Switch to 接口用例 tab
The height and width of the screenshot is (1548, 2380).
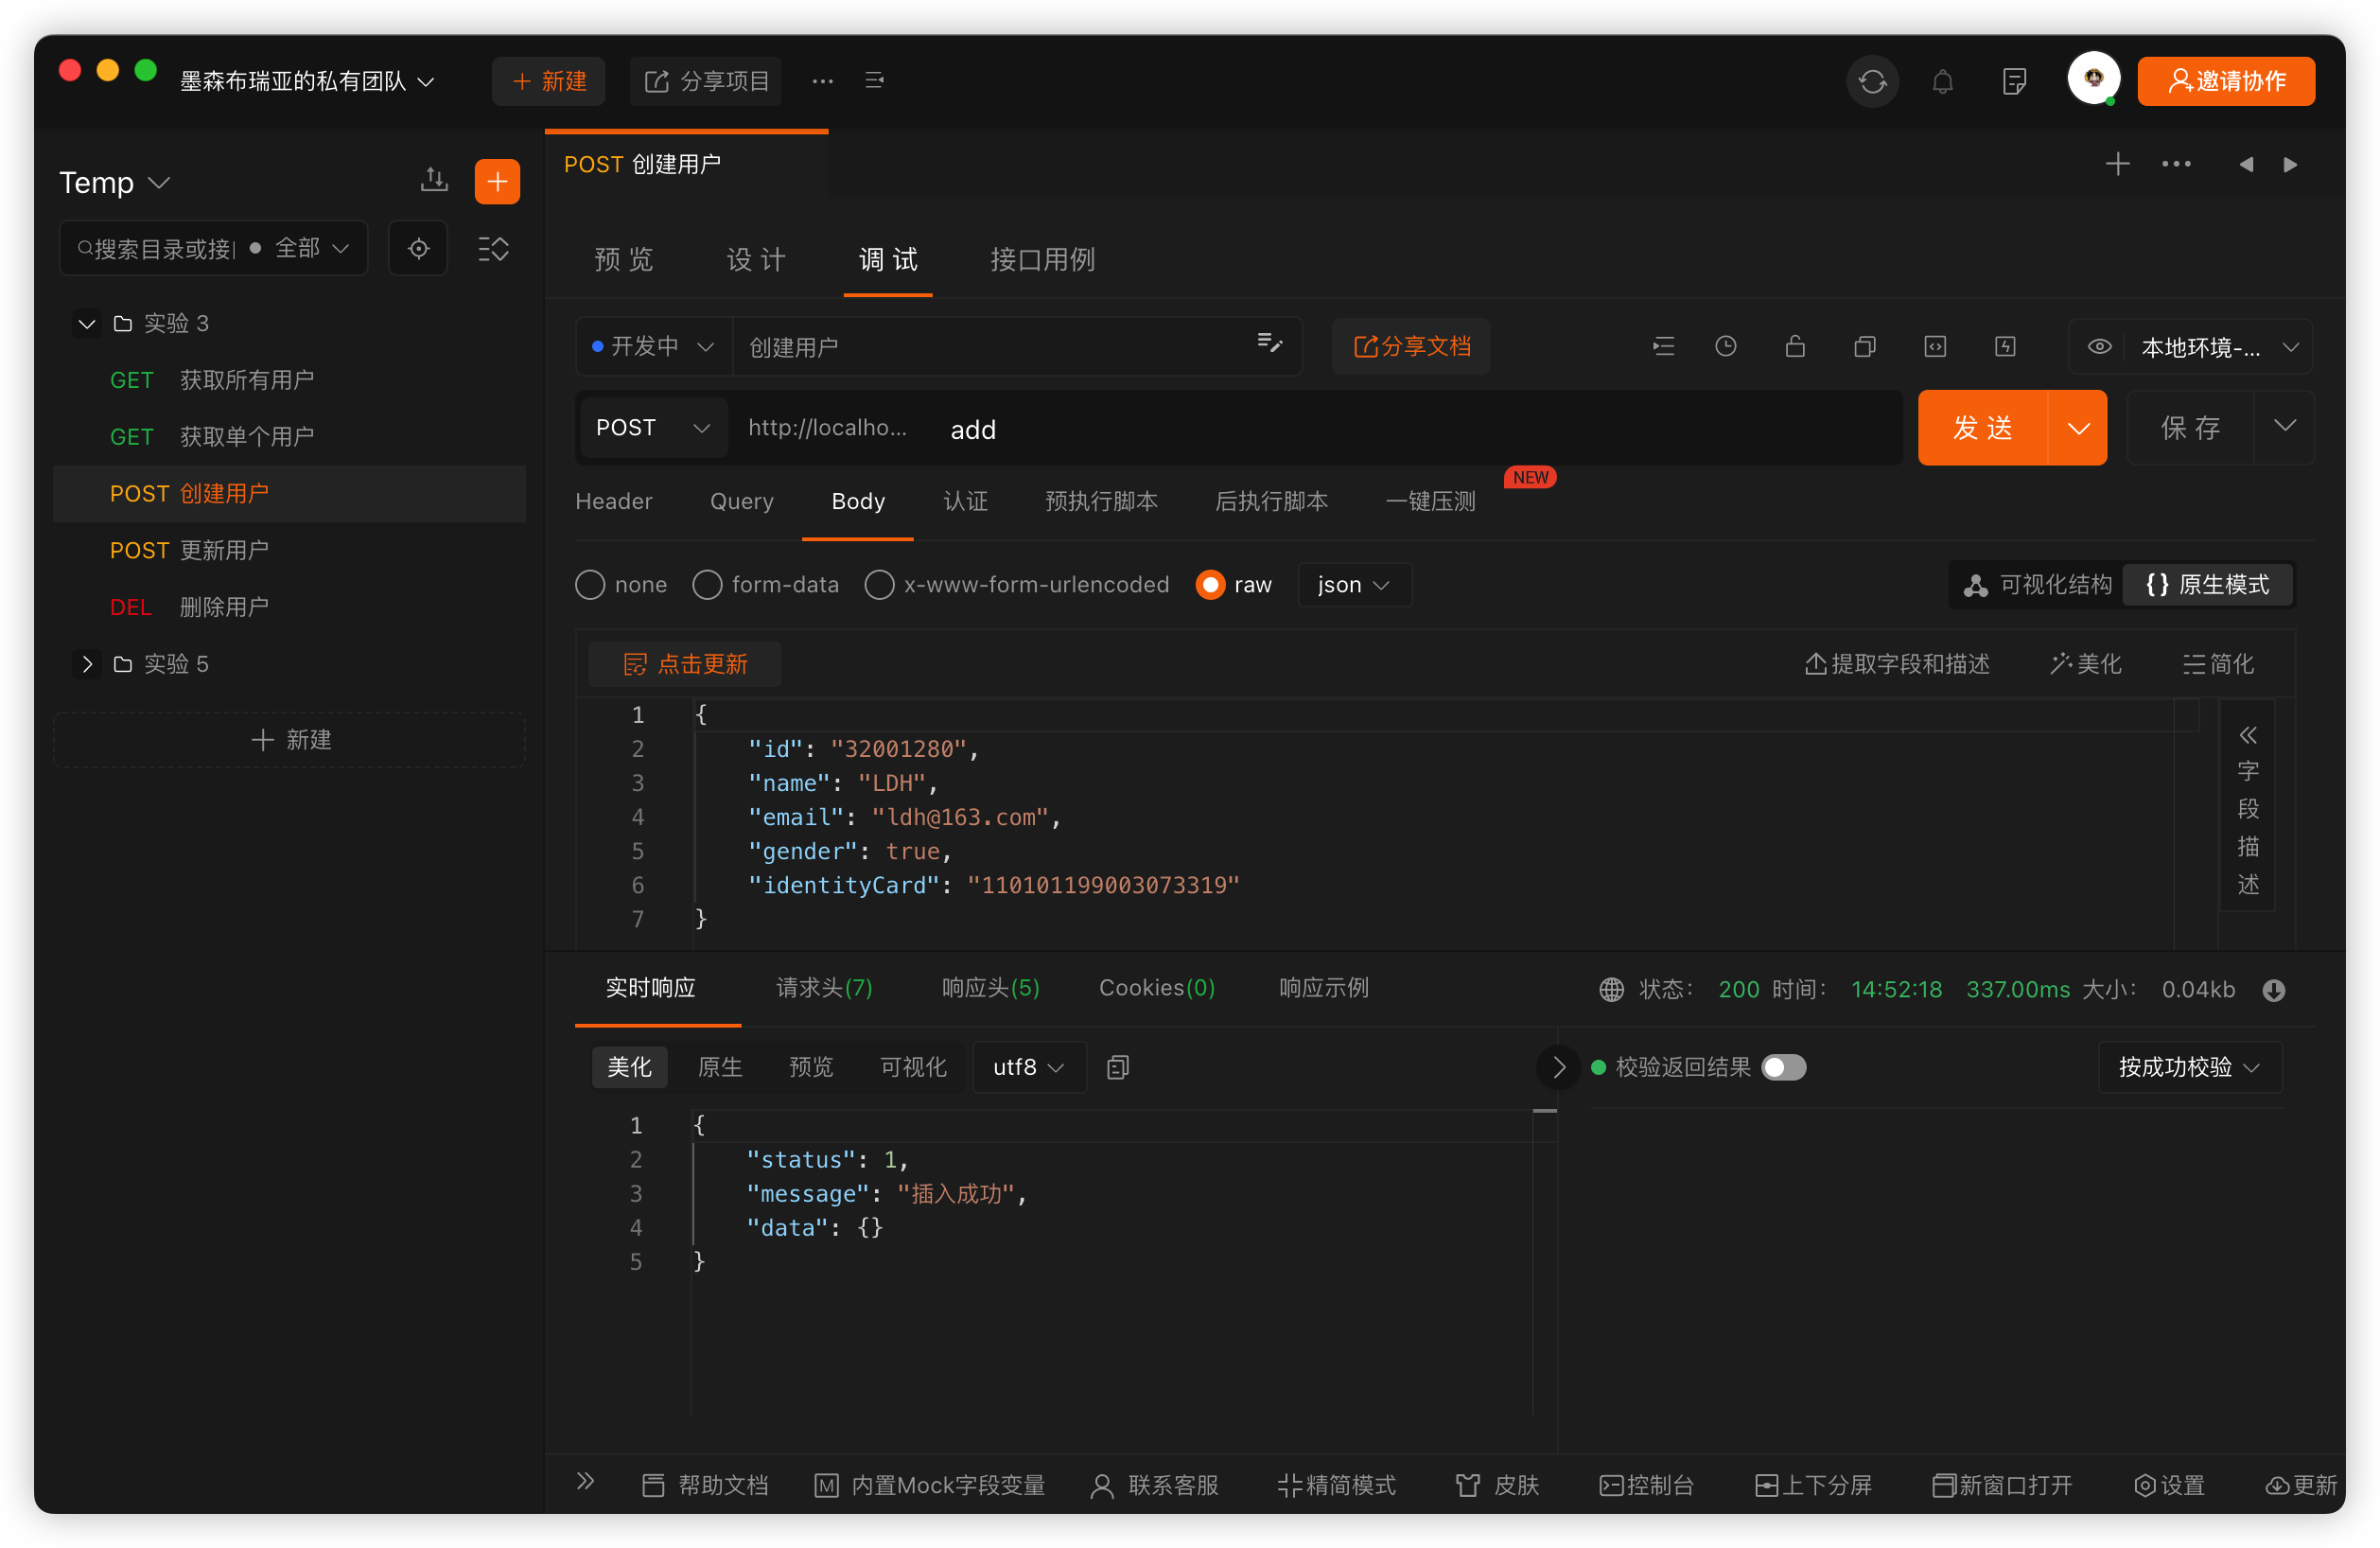1043,260
